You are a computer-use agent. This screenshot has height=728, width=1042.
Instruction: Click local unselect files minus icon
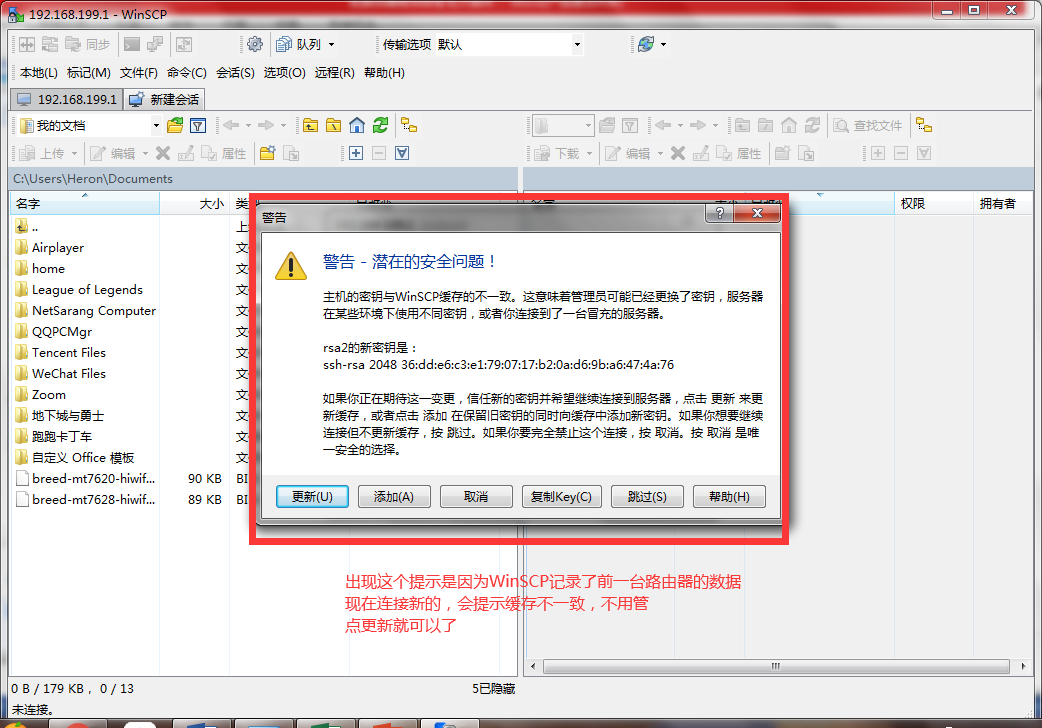point(379,154)
